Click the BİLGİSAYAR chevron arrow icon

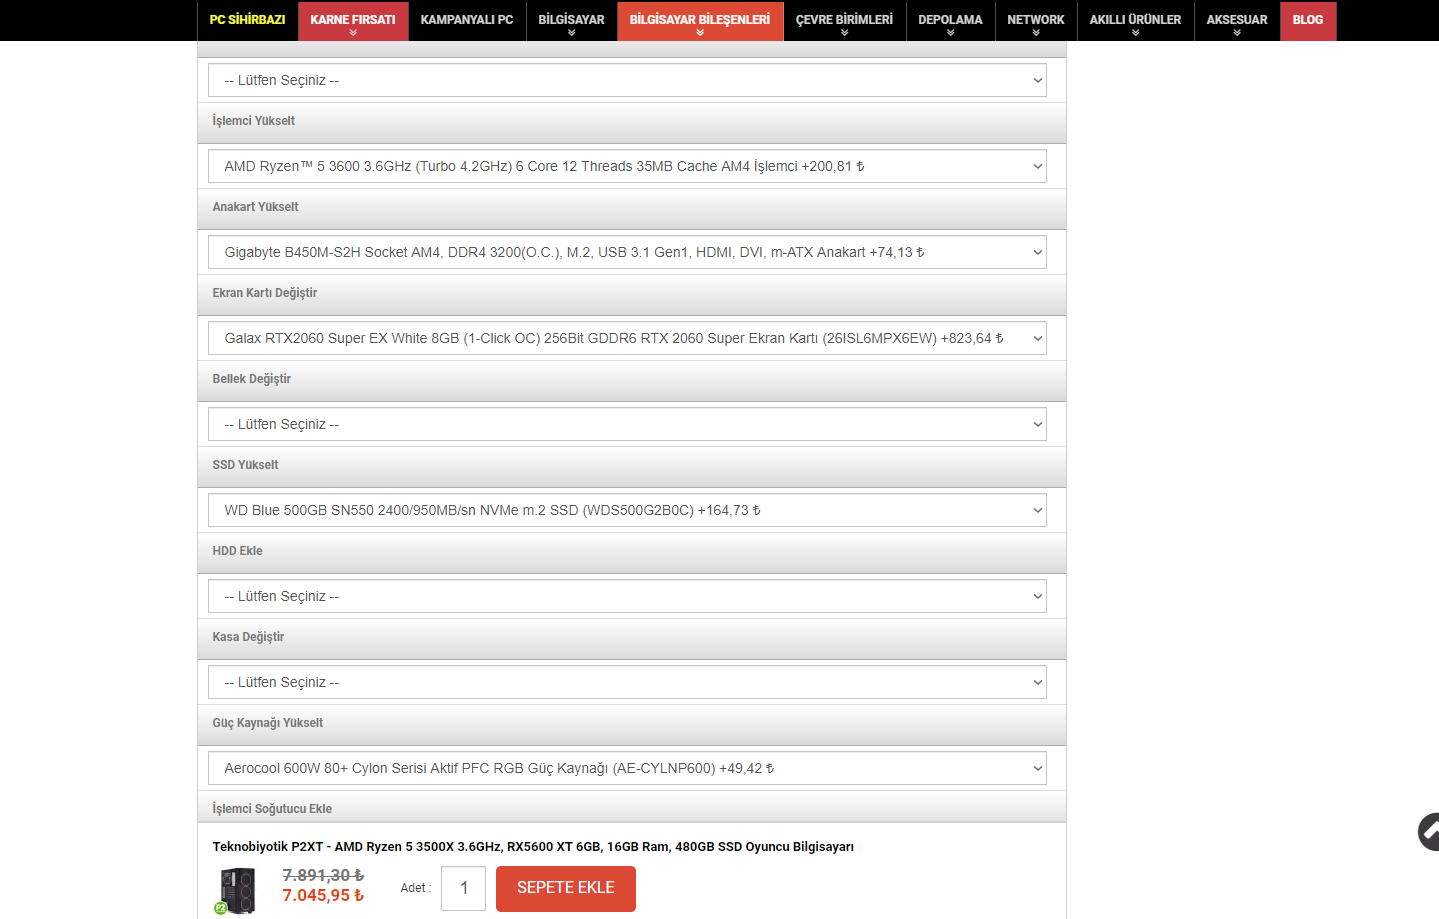click(572, 33)
